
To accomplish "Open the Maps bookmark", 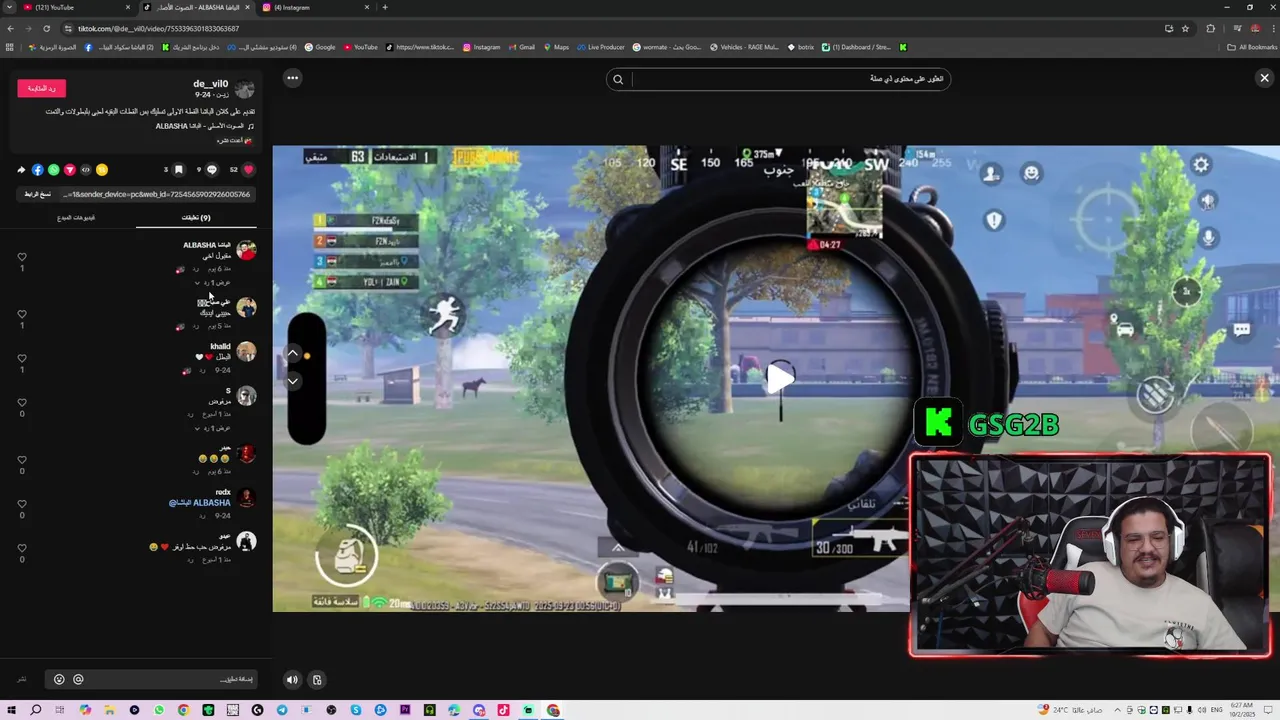I will [555, 47].
